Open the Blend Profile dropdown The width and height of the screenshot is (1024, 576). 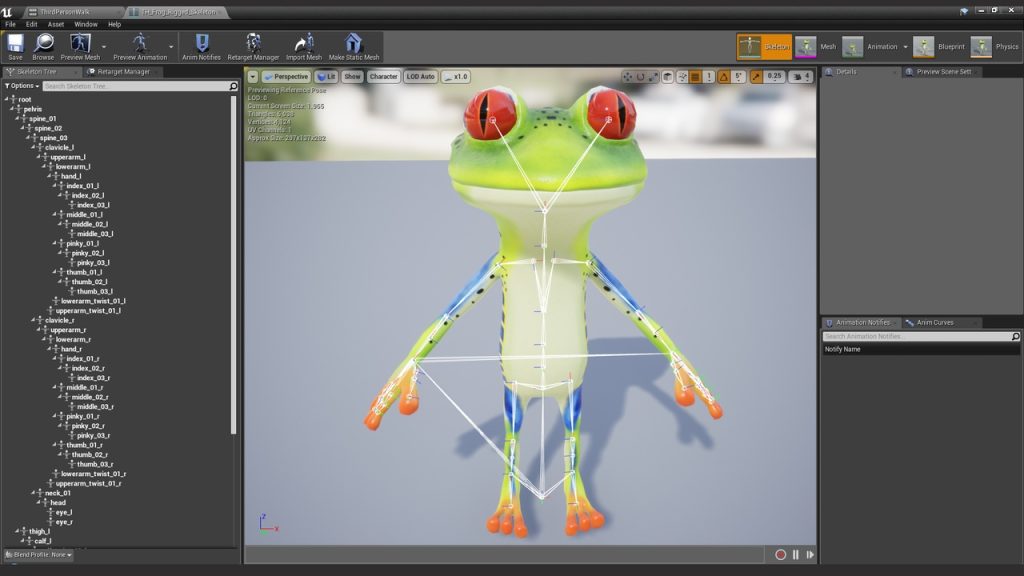(x=38, y=554)
